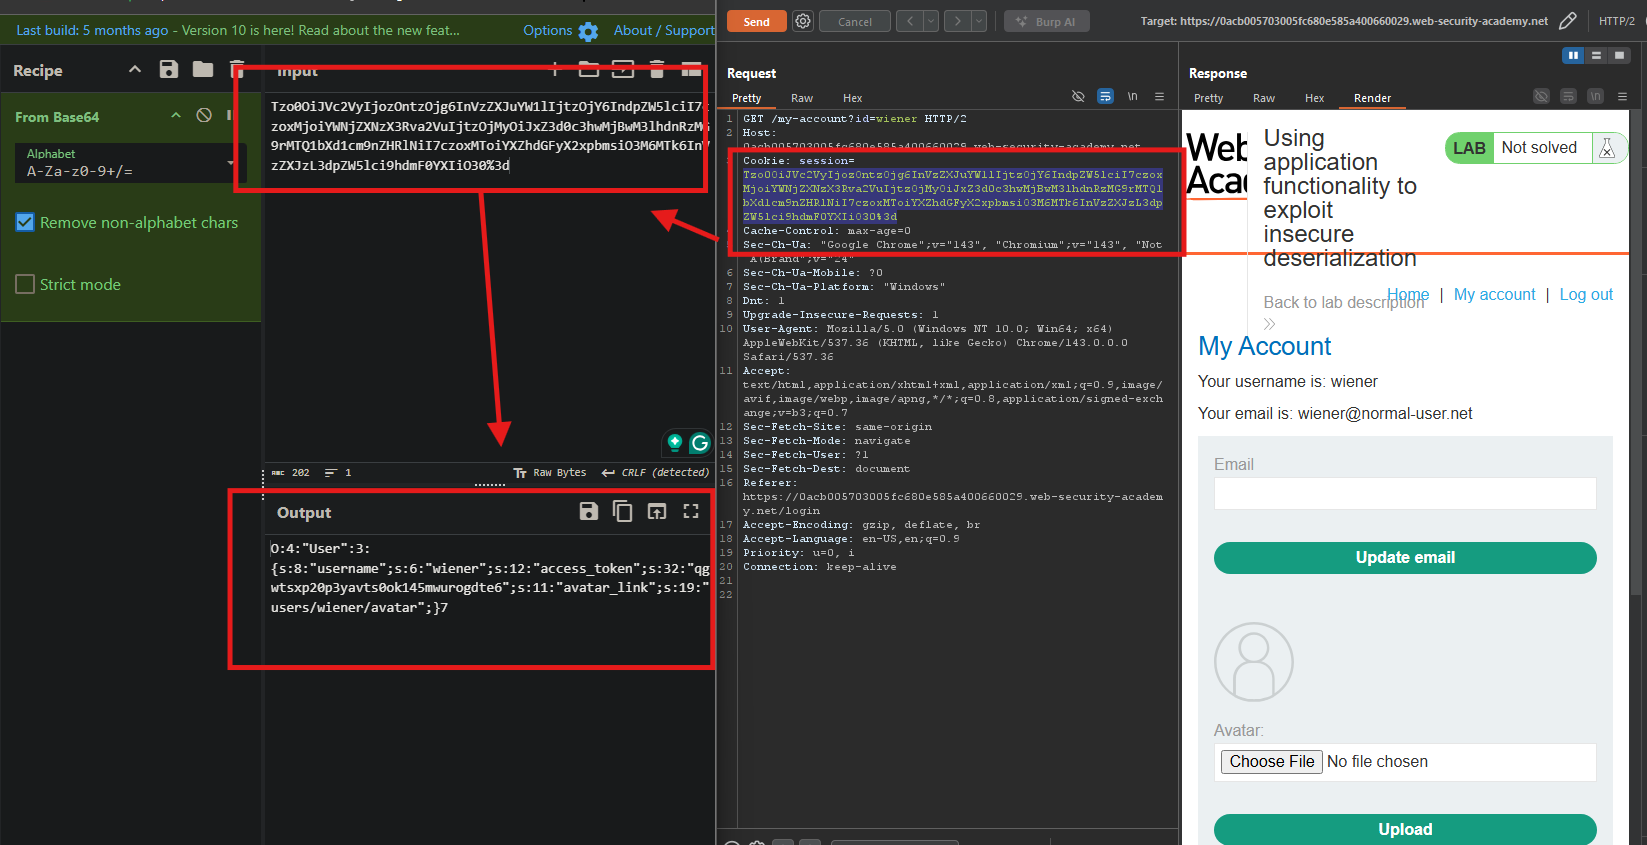Click the Email input field
The height and width of the screenshot is (845, 1647).
point(1405,493)
